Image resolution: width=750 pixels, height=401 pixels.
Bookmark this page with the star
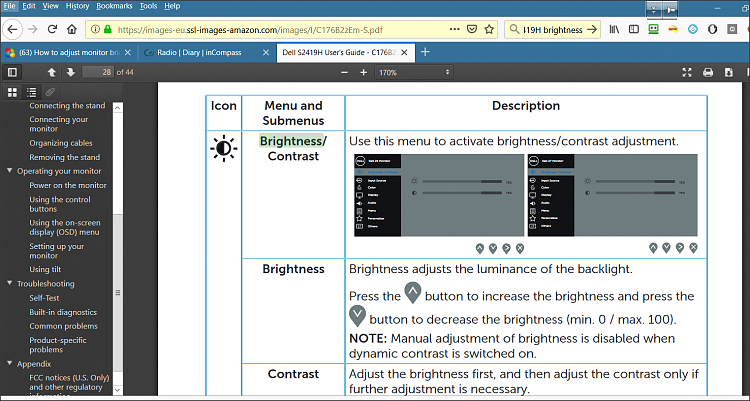click(x=489, y=29)
